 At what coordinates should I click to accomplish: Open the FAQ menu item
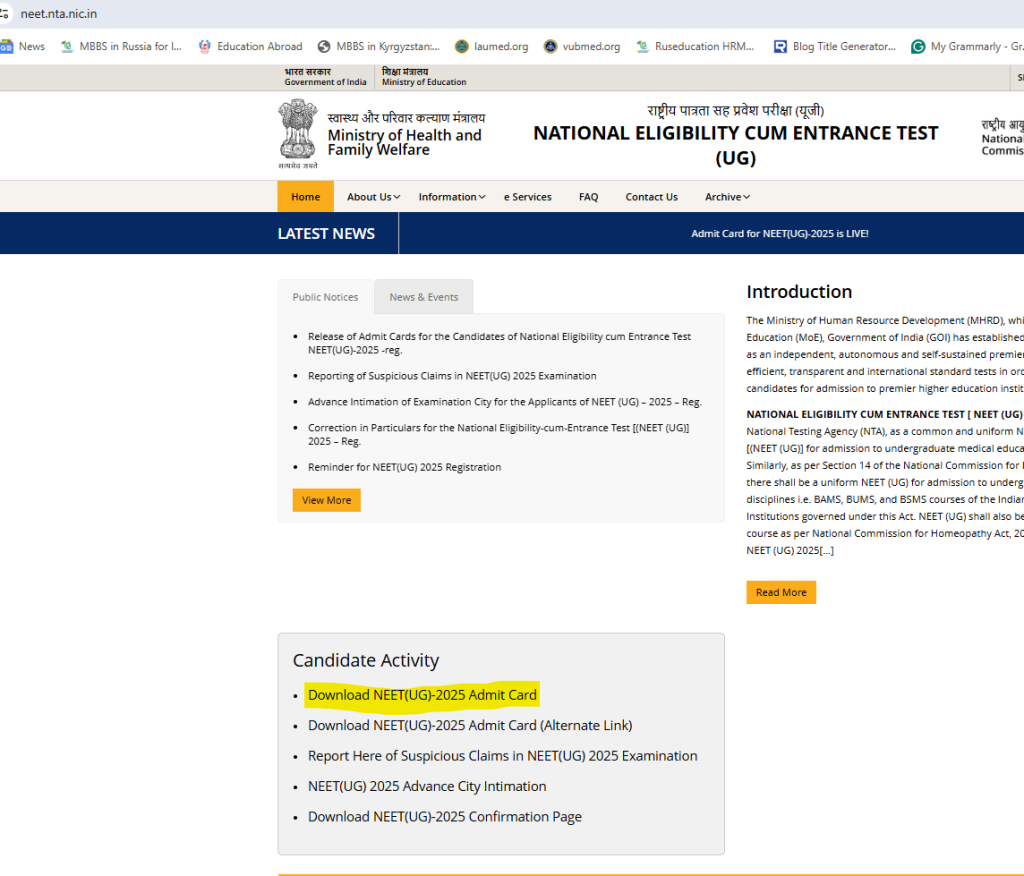coord(588,197)
